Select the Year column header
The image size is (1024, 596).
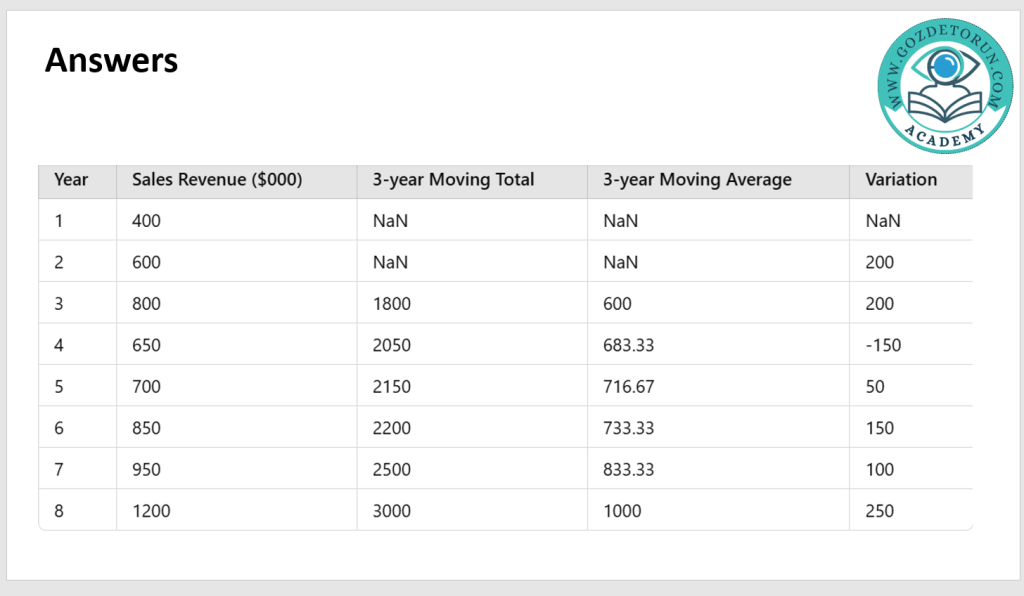[x=71, y=180]
